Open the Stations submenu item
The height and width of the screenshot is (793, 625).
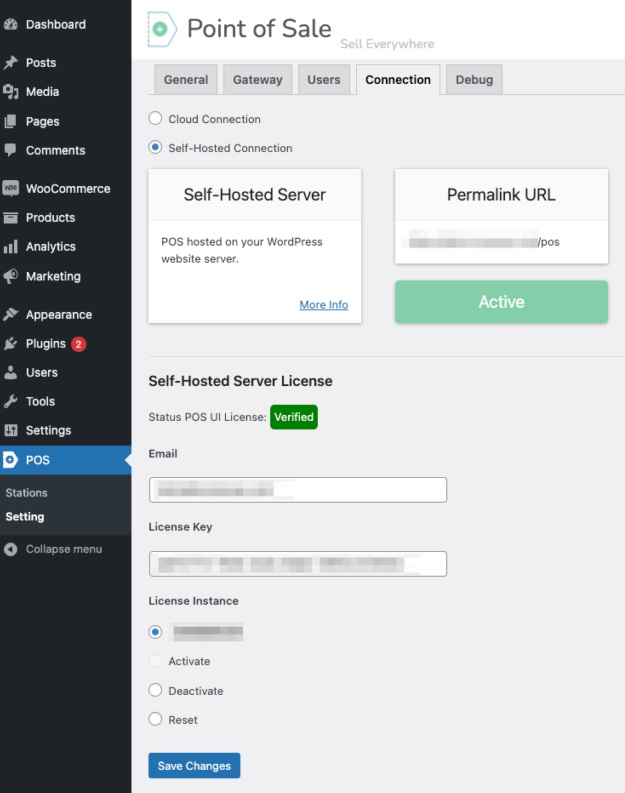[26, 493]
